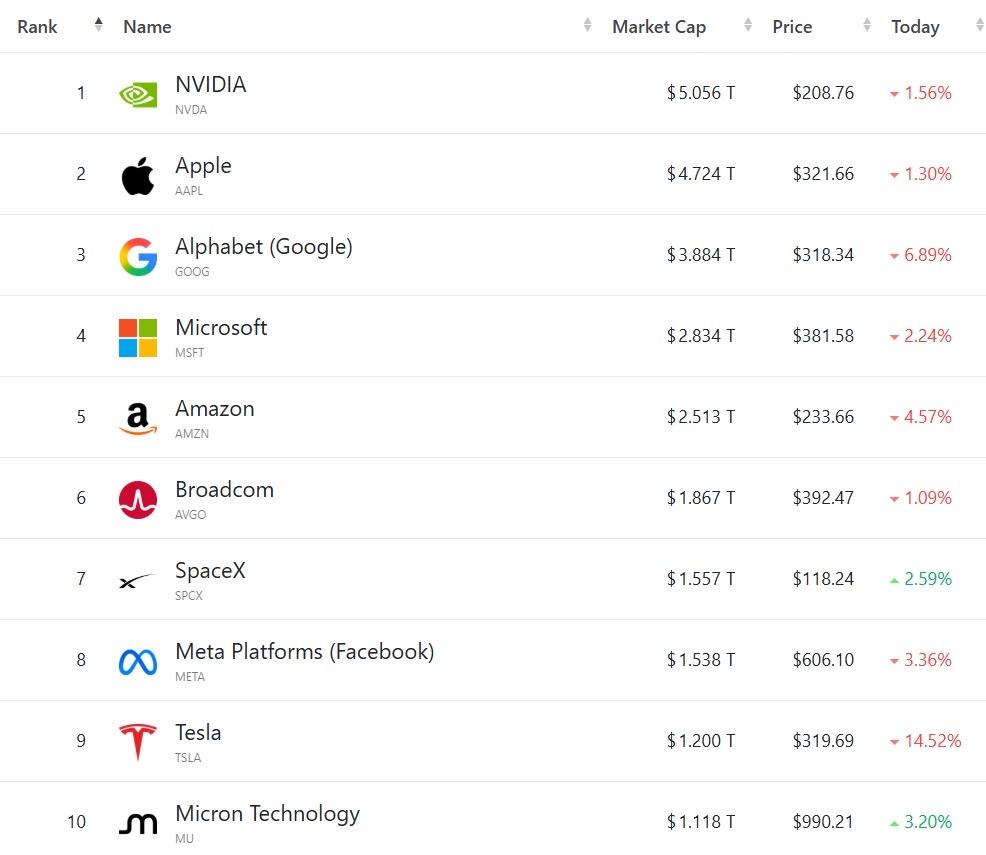Screen dimensions: 986x855
Task: Click the Google G logo icon
Action: click(x=138, y=256)
